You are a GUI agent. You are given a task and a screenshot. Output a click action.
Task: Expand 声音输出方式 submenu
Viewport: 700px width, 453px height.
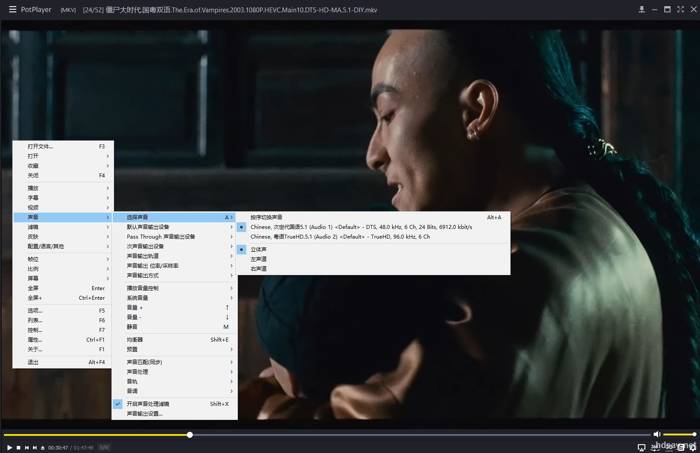175,275
